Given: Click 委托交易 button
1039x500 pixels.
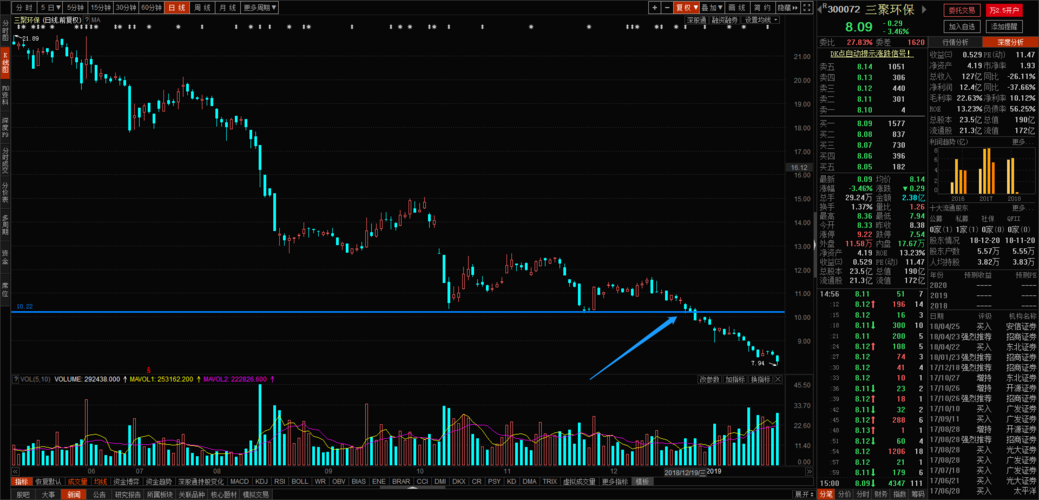Looking at the screenshot, I should [963, 10].
